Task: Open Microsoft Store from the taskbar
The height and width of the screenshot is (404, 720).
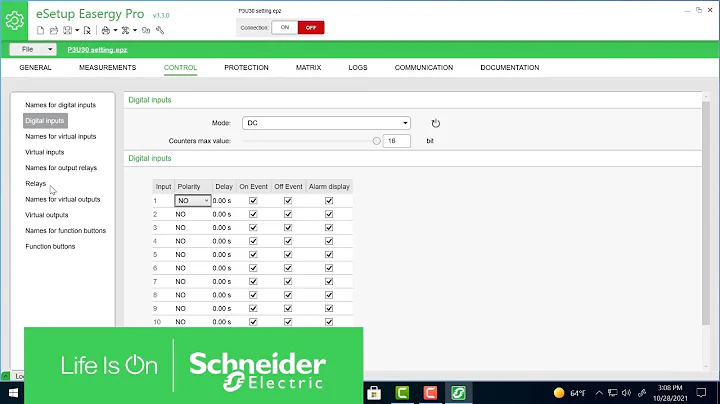Action: click(374, 393)
